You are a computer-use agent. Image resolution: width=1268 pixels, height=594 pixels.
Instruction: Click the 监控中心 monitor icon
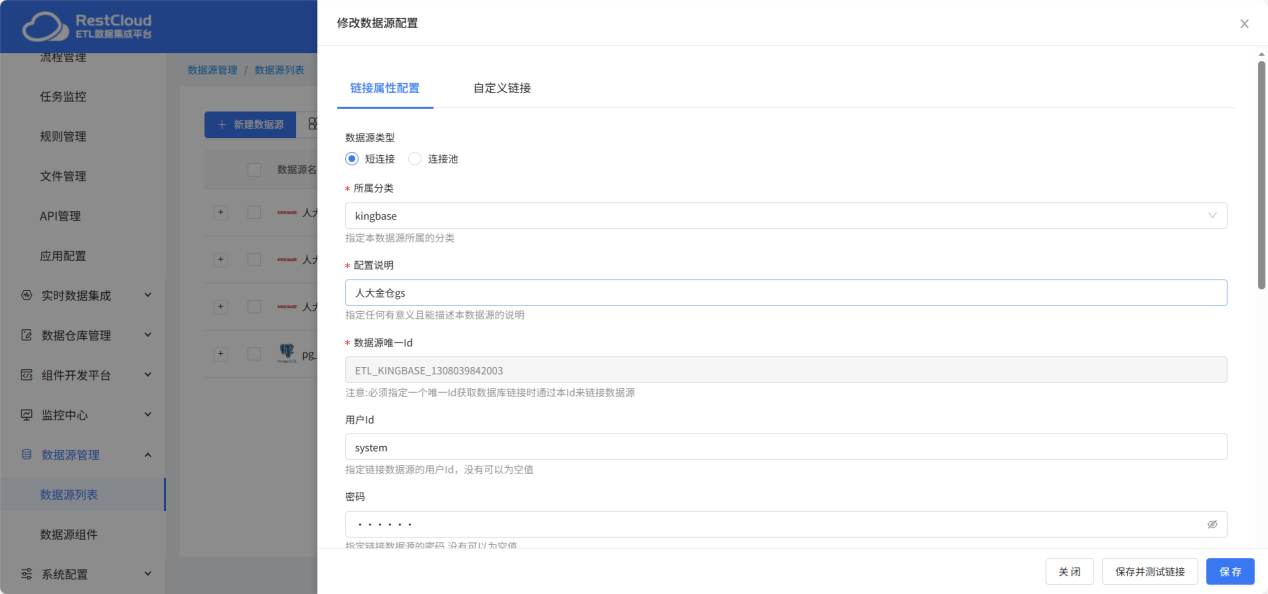click(27, 415)
